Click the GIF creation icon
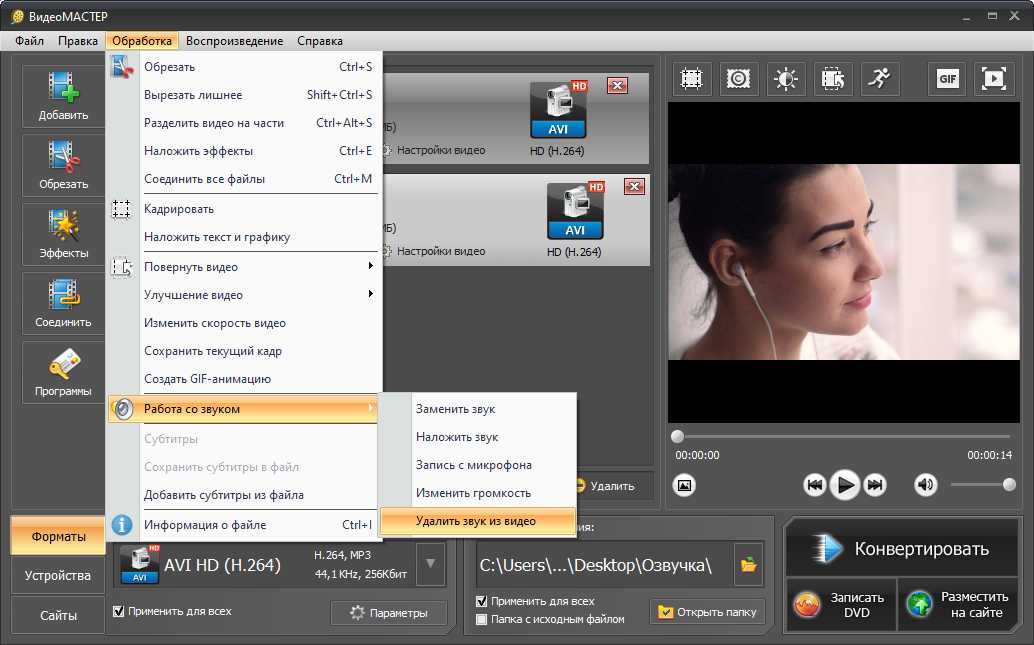The image size is (1034, 645). (947, 79)
